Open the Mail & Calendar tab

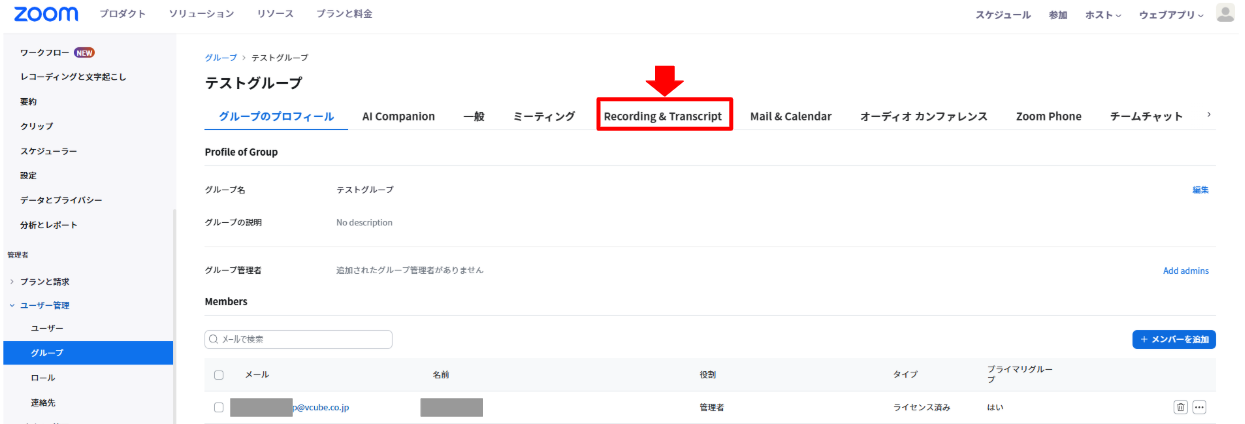(790, 116)
